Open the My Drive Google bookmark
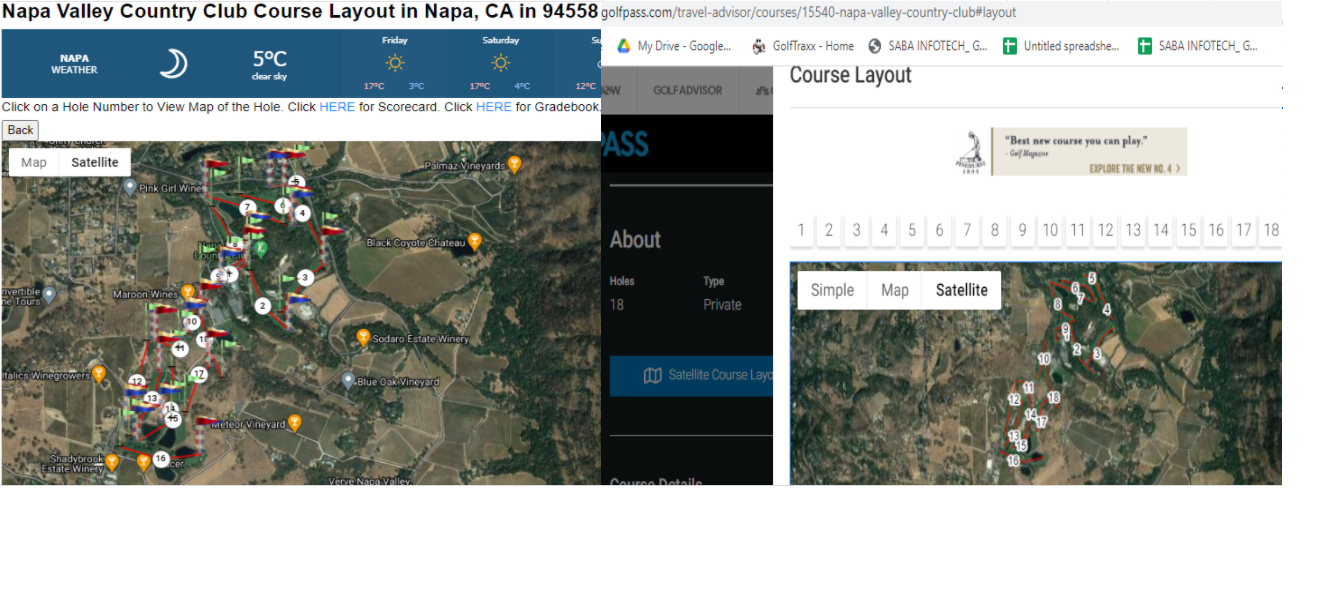The image size is (1338, 594). [x=673, y=46]
